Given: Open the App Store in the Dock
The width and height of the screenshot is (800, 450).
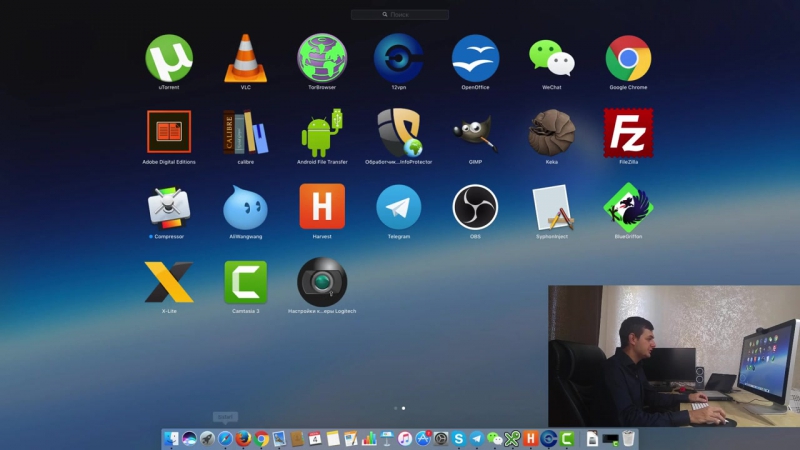Looking at the screenshot, I should (423, 439).
